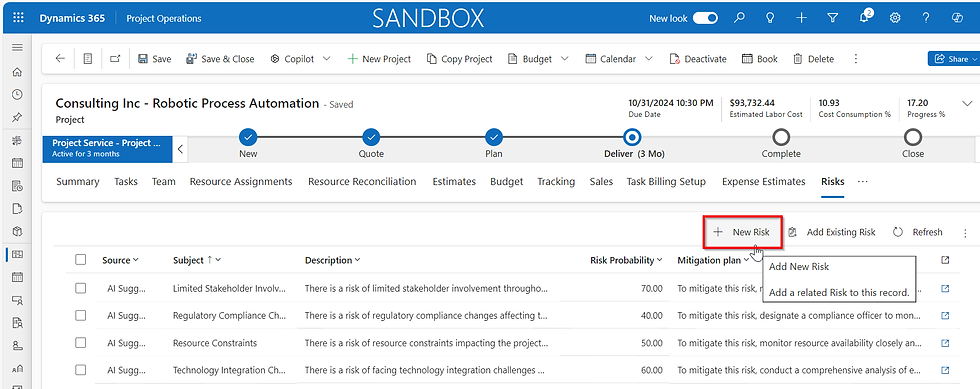
Task: Click Copy Project
Action: point(459,59)
